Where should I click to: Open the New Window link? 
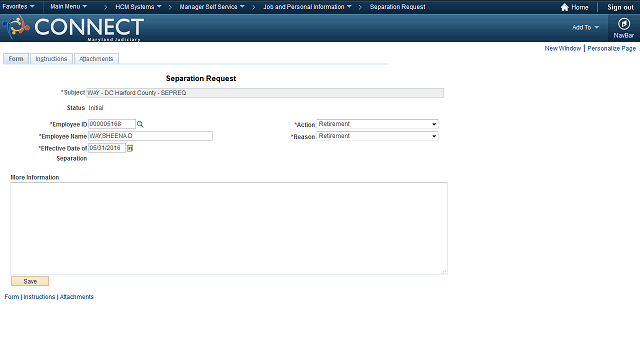pos(562,48)
